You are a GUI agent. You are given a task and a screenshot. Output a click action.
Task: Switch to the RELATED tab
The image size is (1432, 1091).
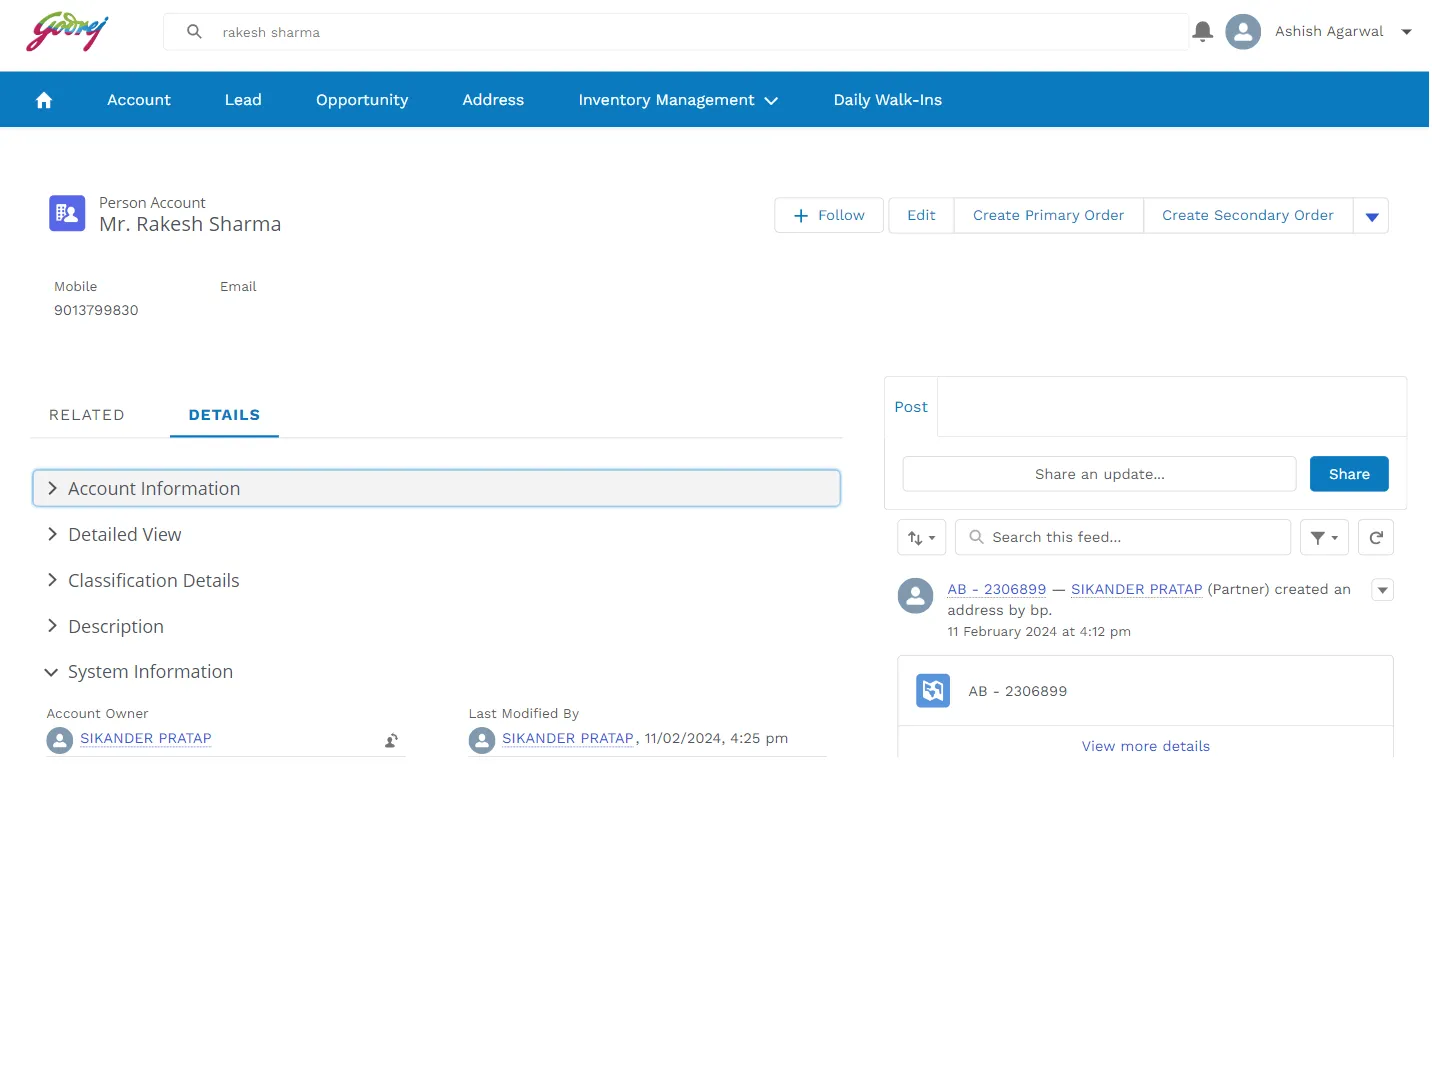tap(87, 415)
